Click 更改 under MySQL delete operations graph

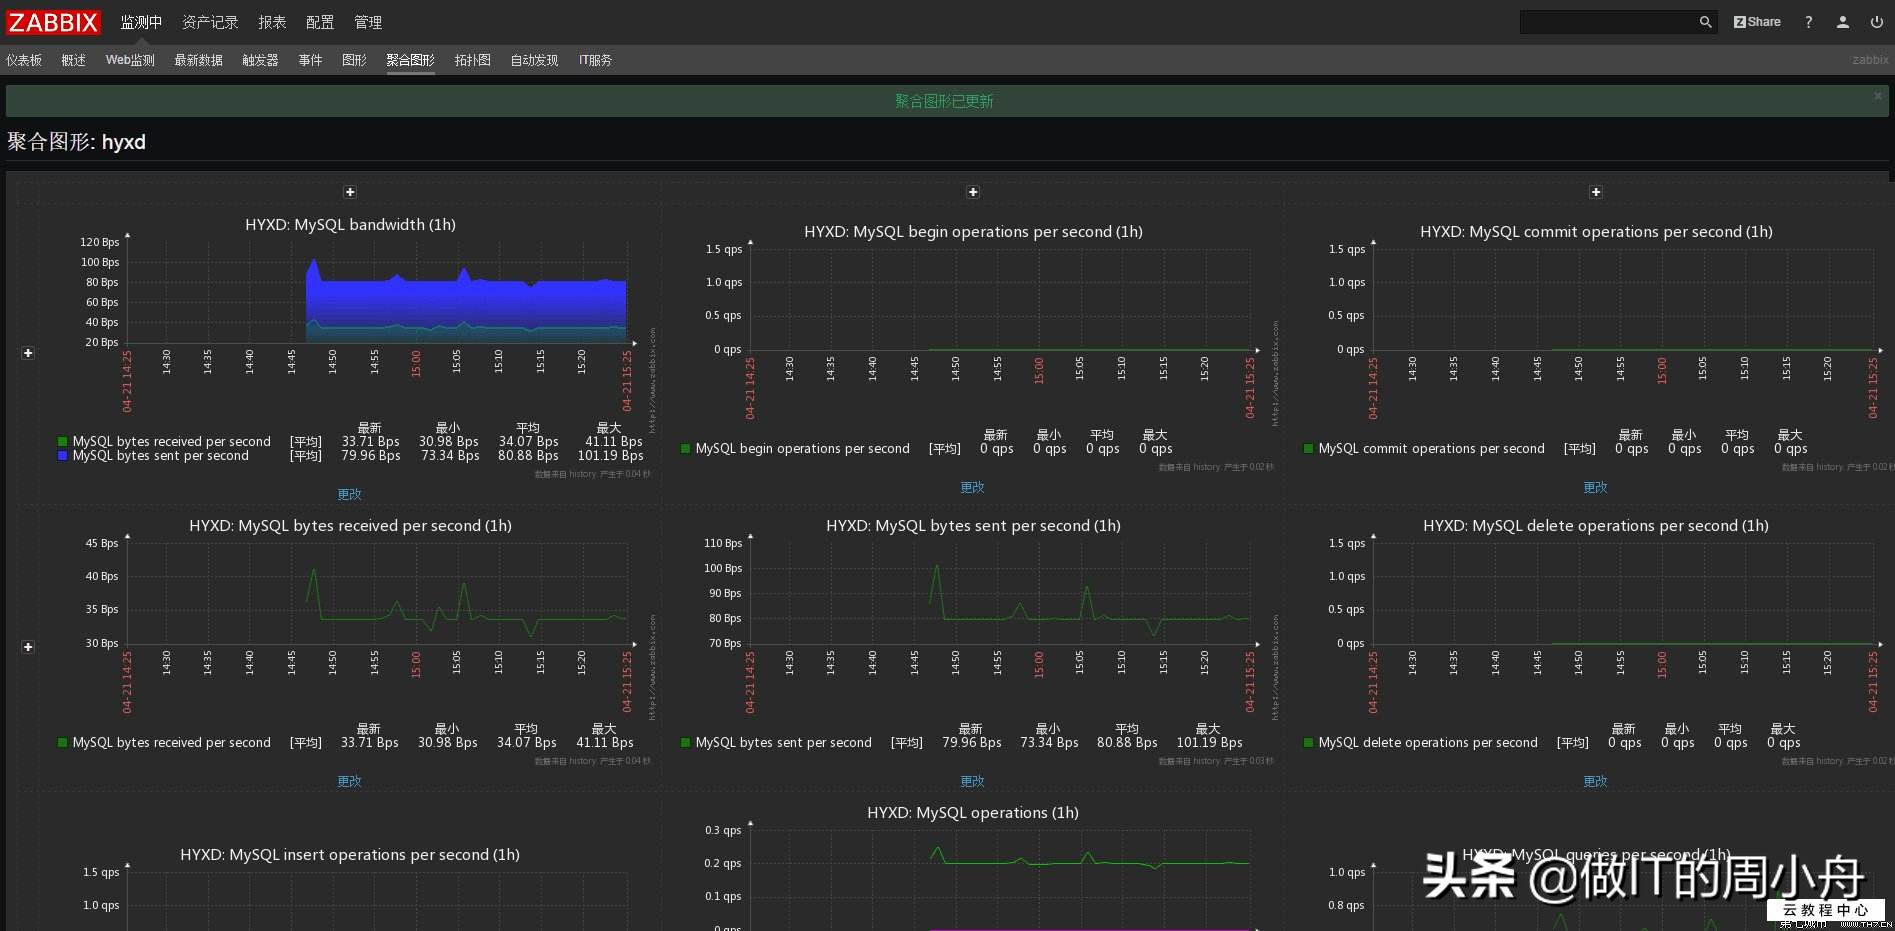1595,781
